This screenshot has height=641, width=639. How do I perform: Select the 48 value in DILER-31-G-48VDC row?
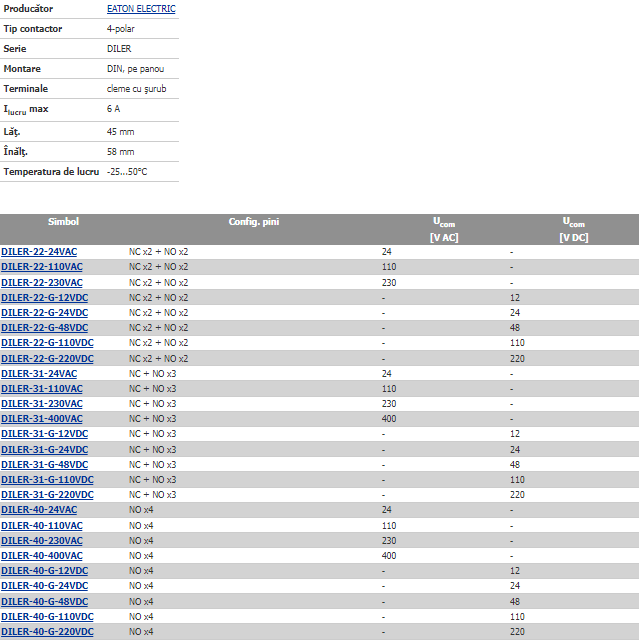point(515,465)
